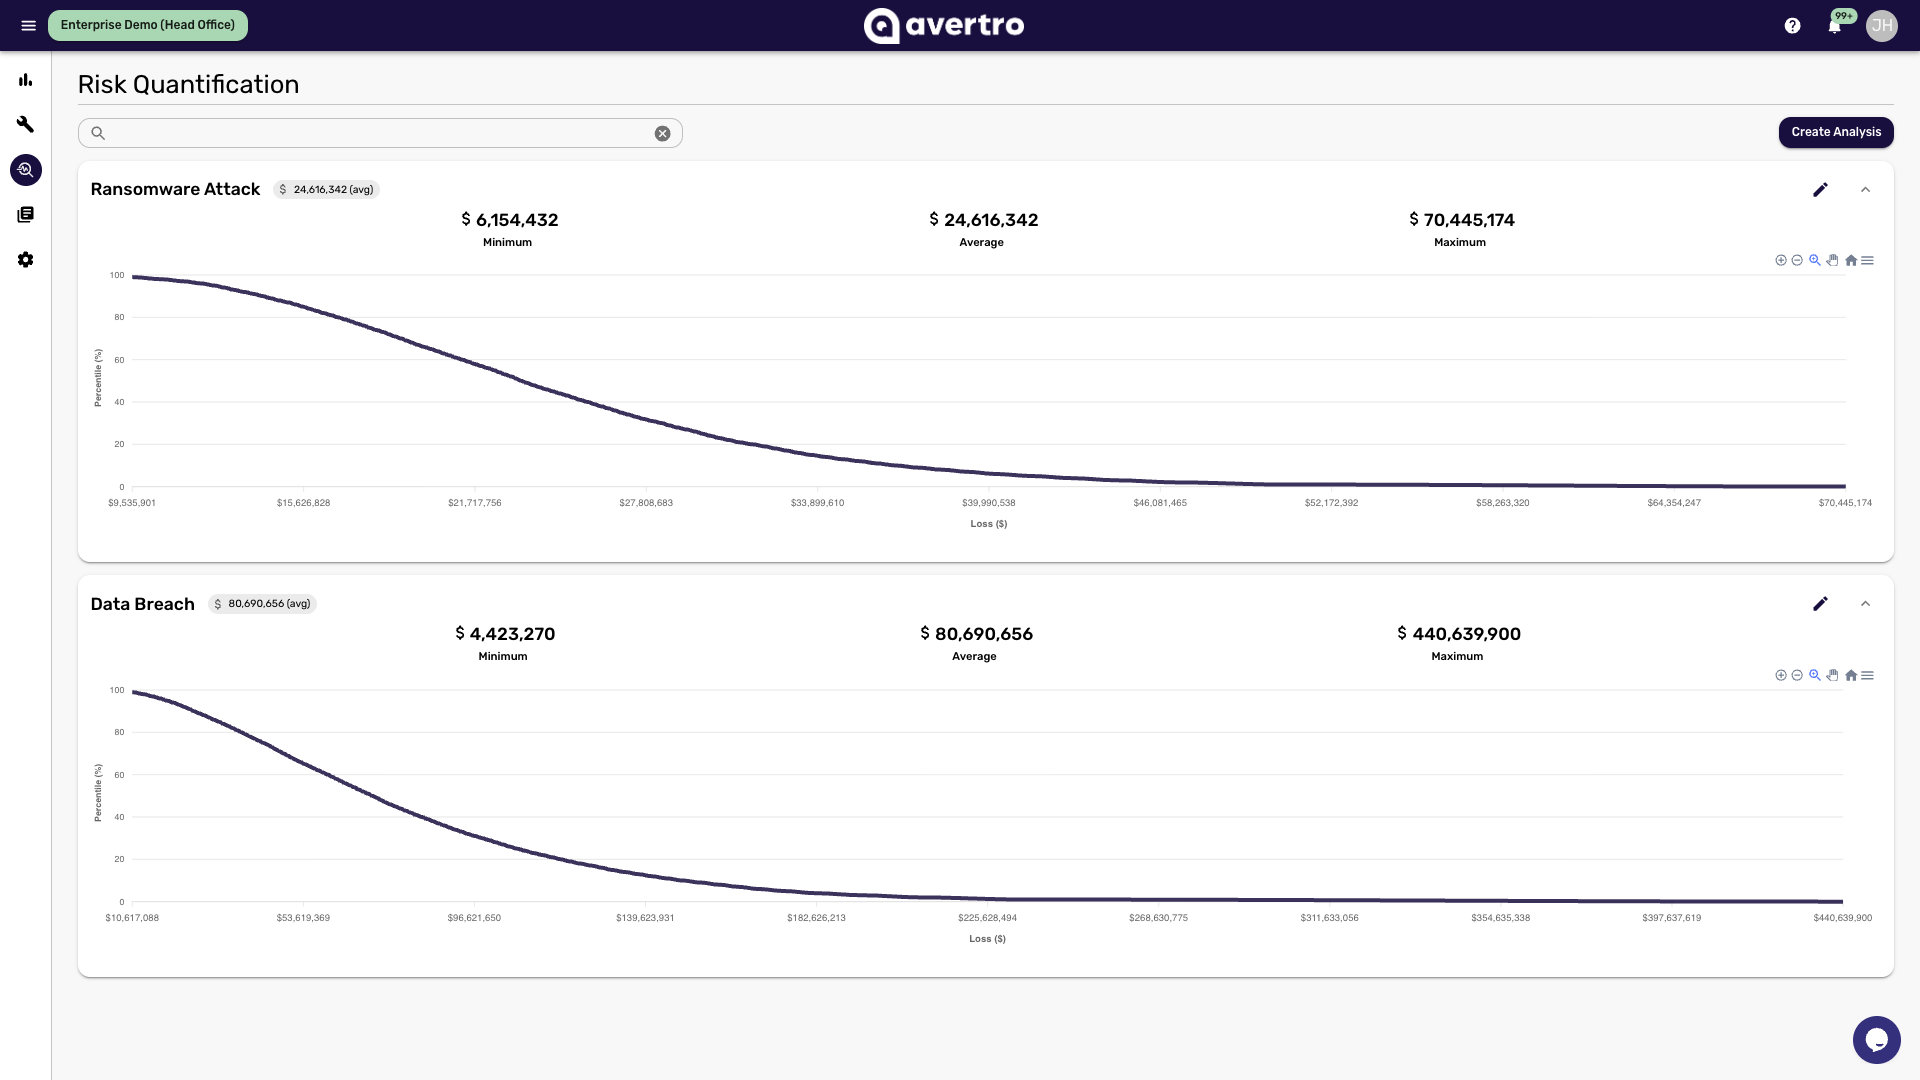Zoom in on Ransomware Attack chart
The image size is (1920, 1080).
(1781, 260)
